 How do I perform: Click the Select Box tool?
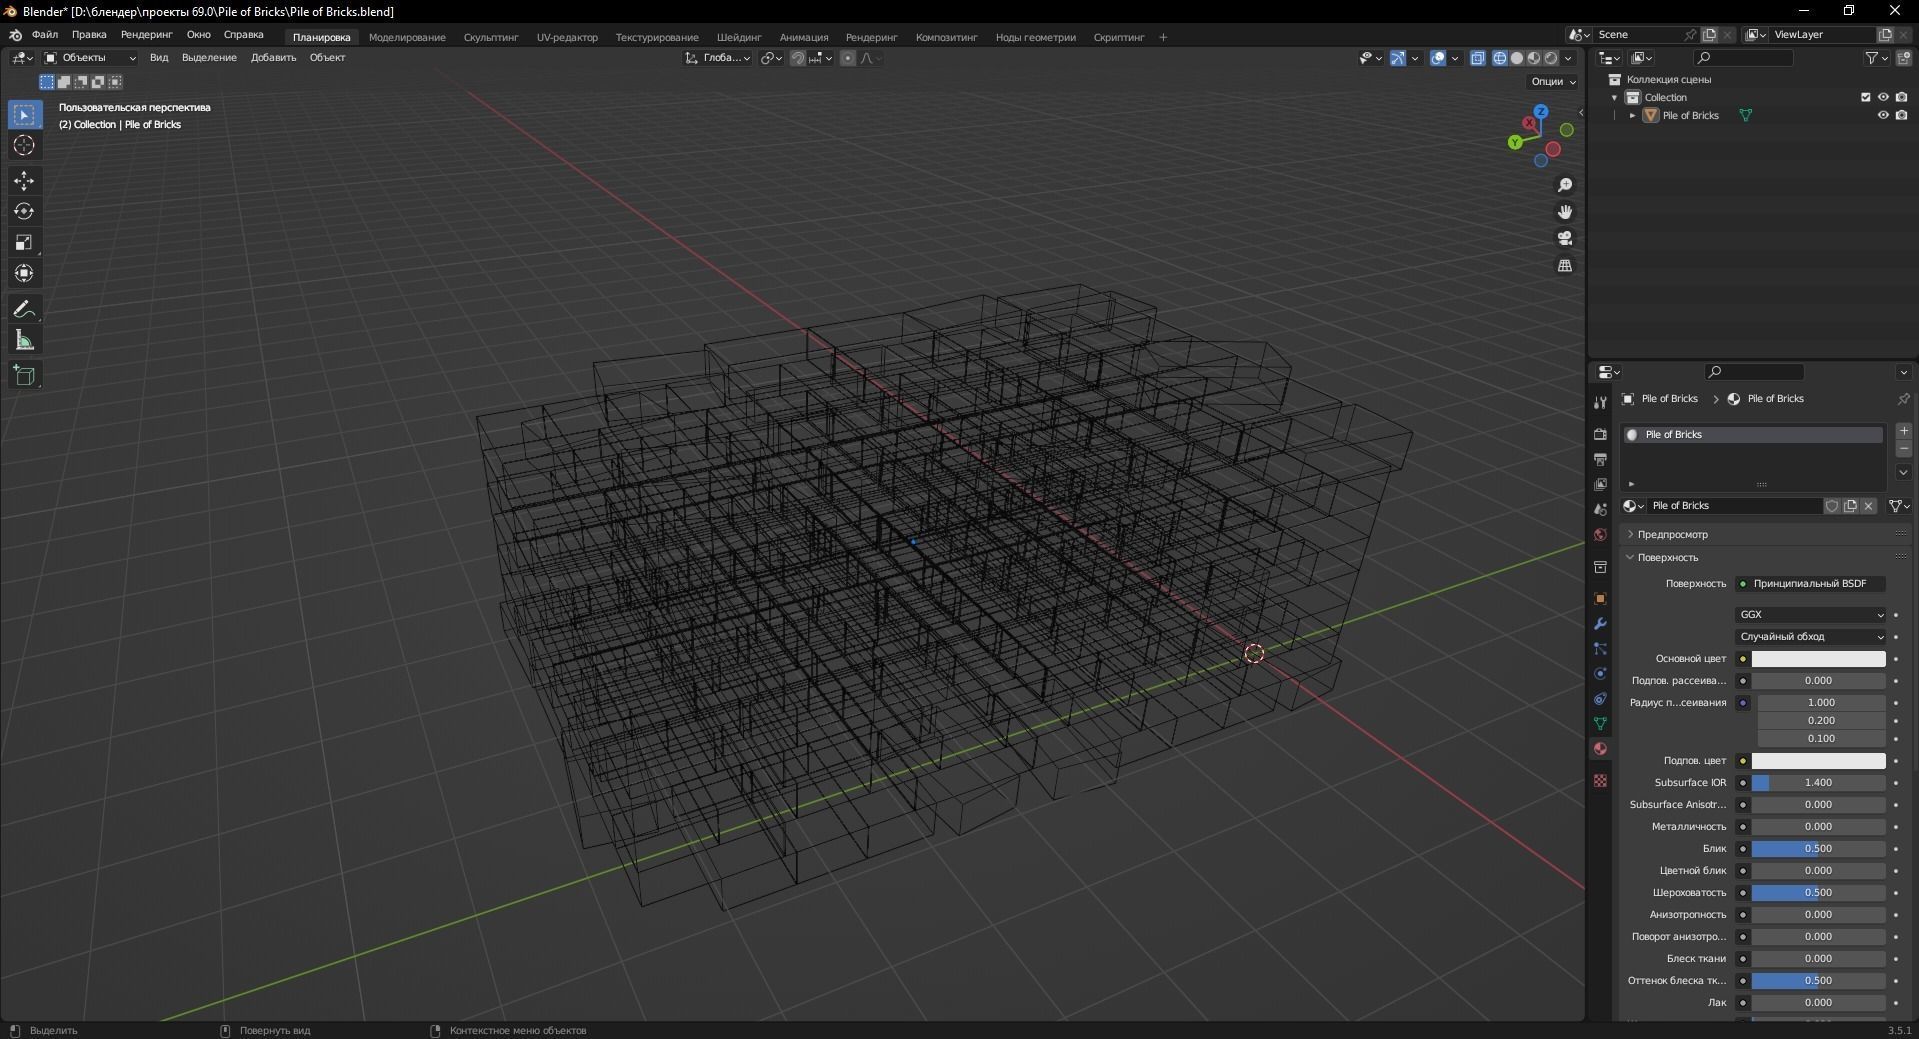[x=24, y=115]
